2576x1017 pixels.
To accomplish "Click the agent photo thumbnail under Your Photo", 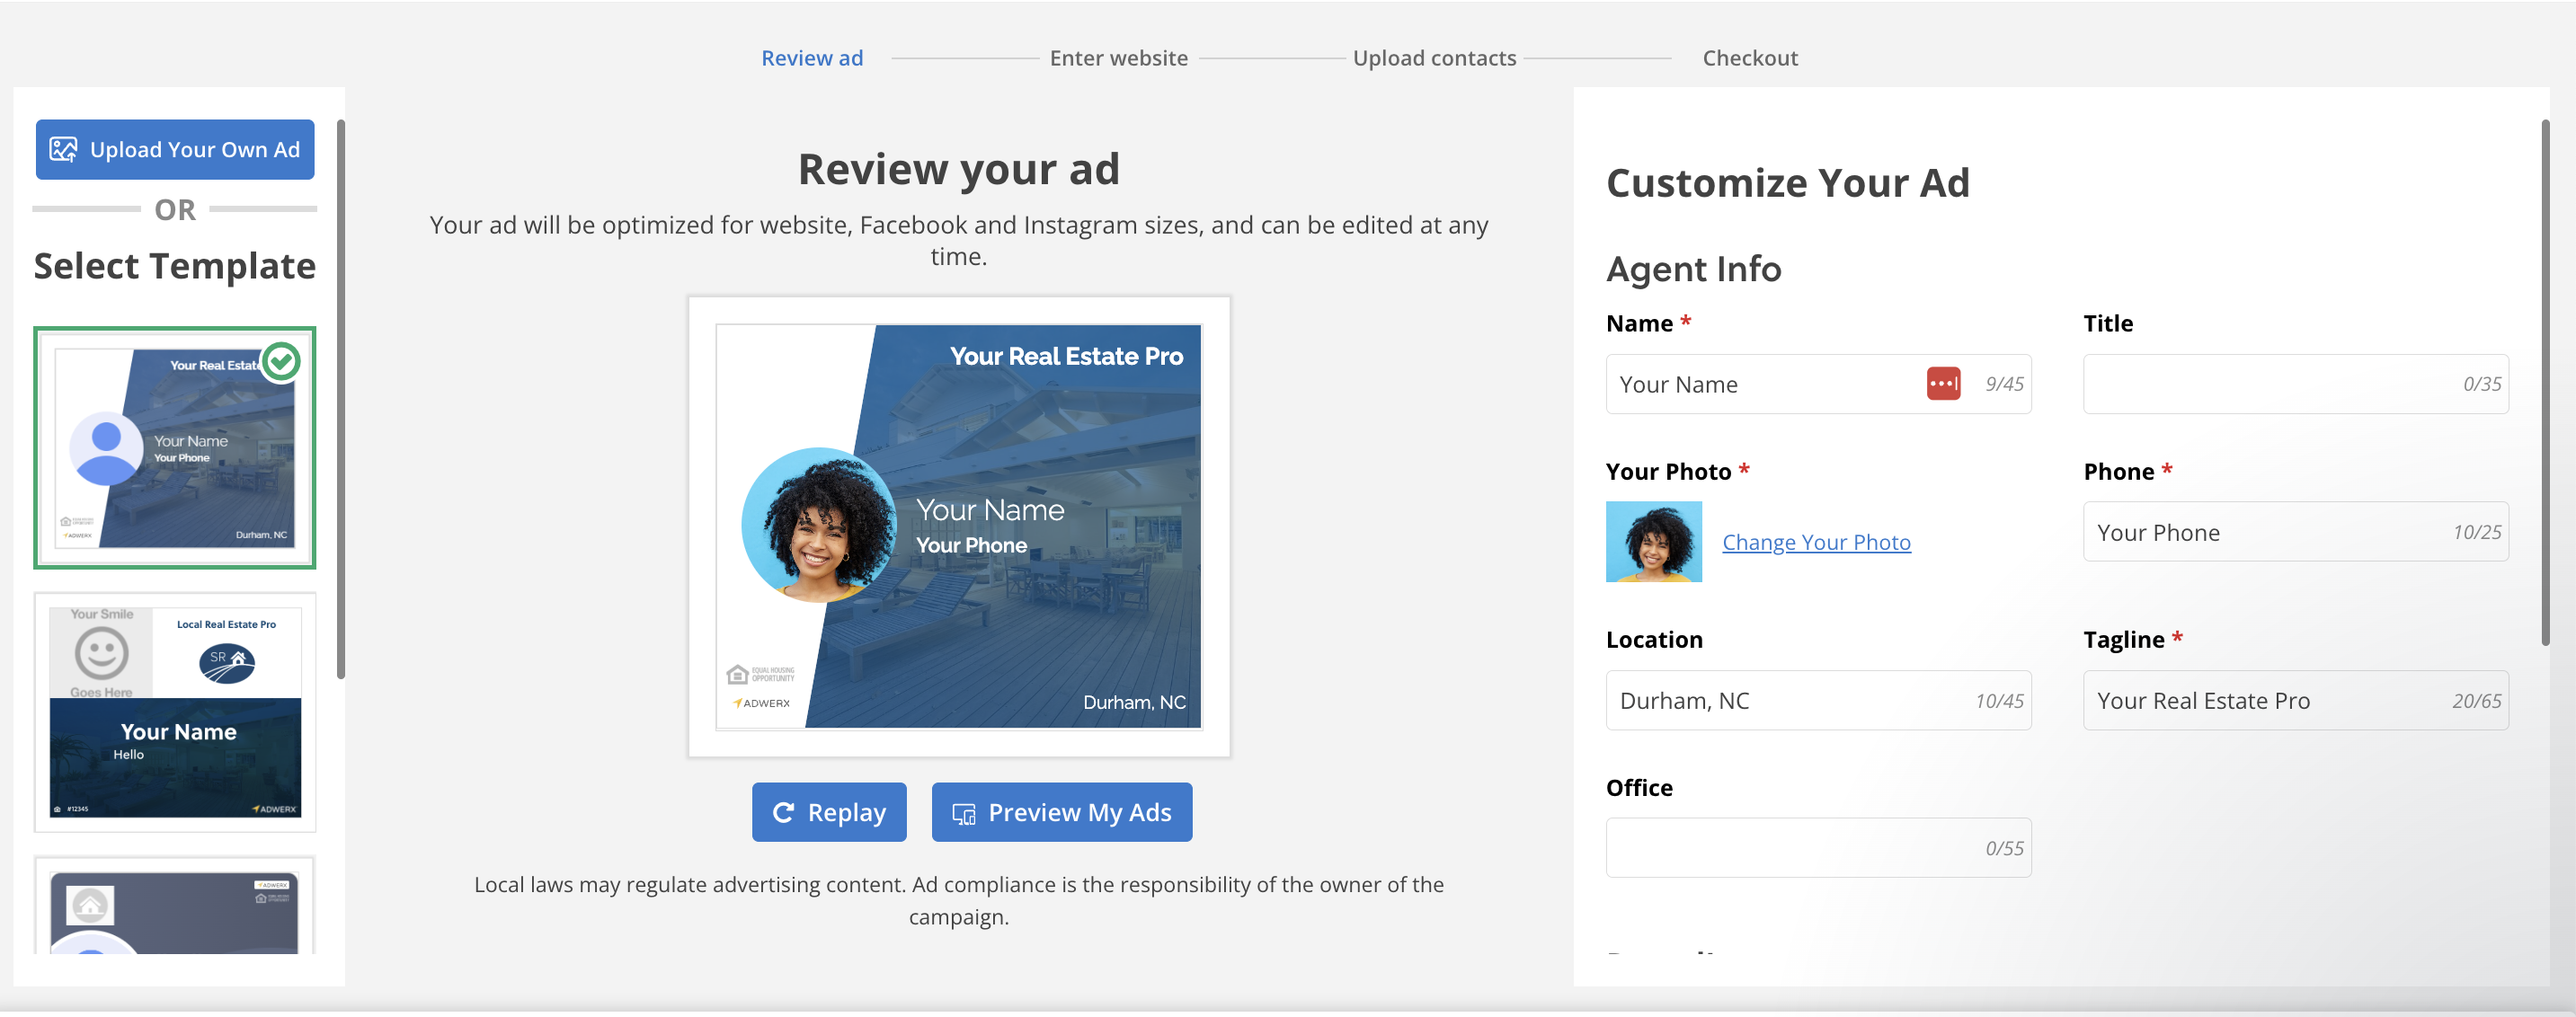I will point(1653,542).
